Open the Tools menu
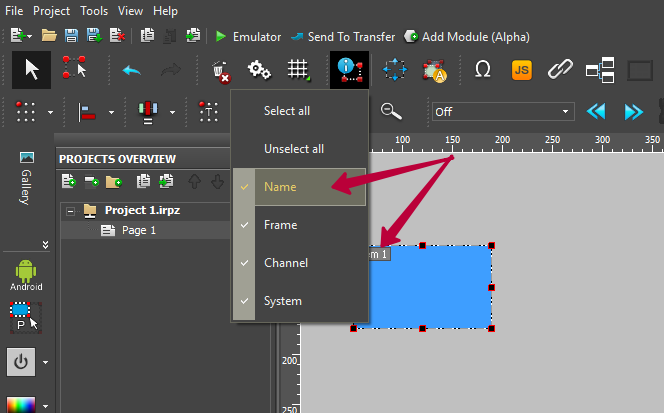The width and height of the screenshot is (664, 413). pos(94,11)
